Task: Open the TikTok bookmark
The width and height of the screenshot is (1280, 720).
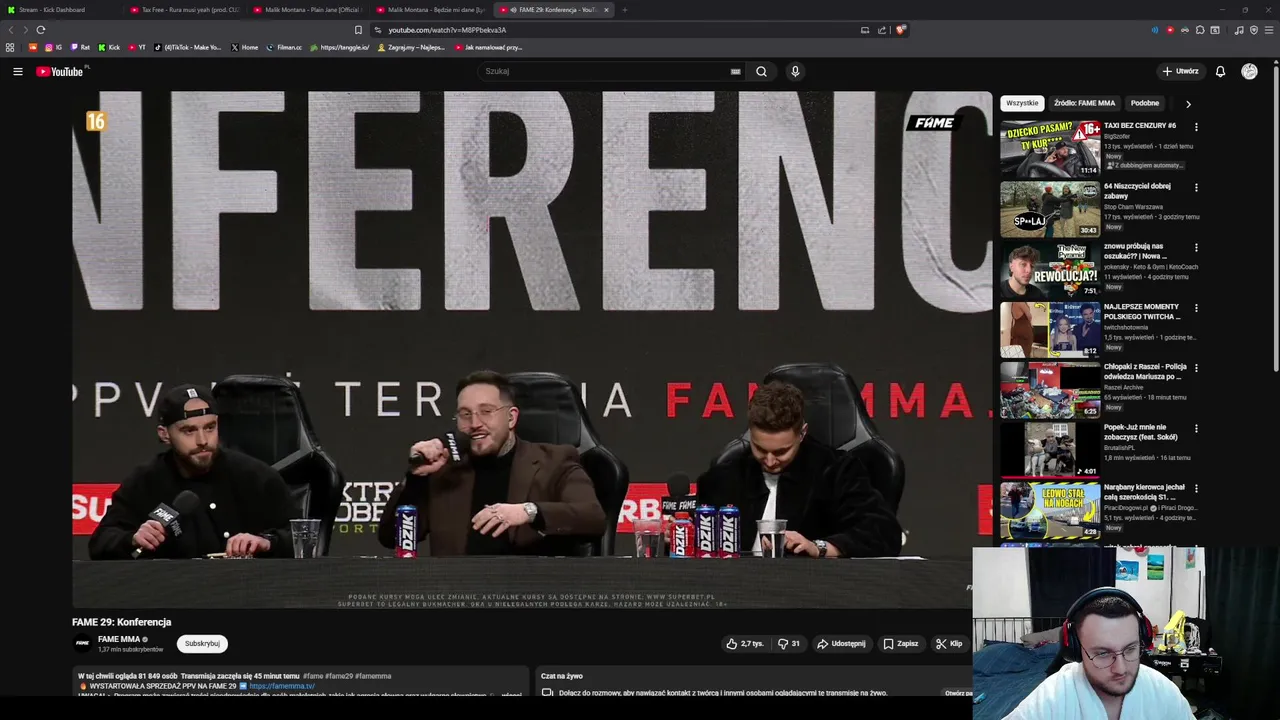Action: tap(188, 47)
